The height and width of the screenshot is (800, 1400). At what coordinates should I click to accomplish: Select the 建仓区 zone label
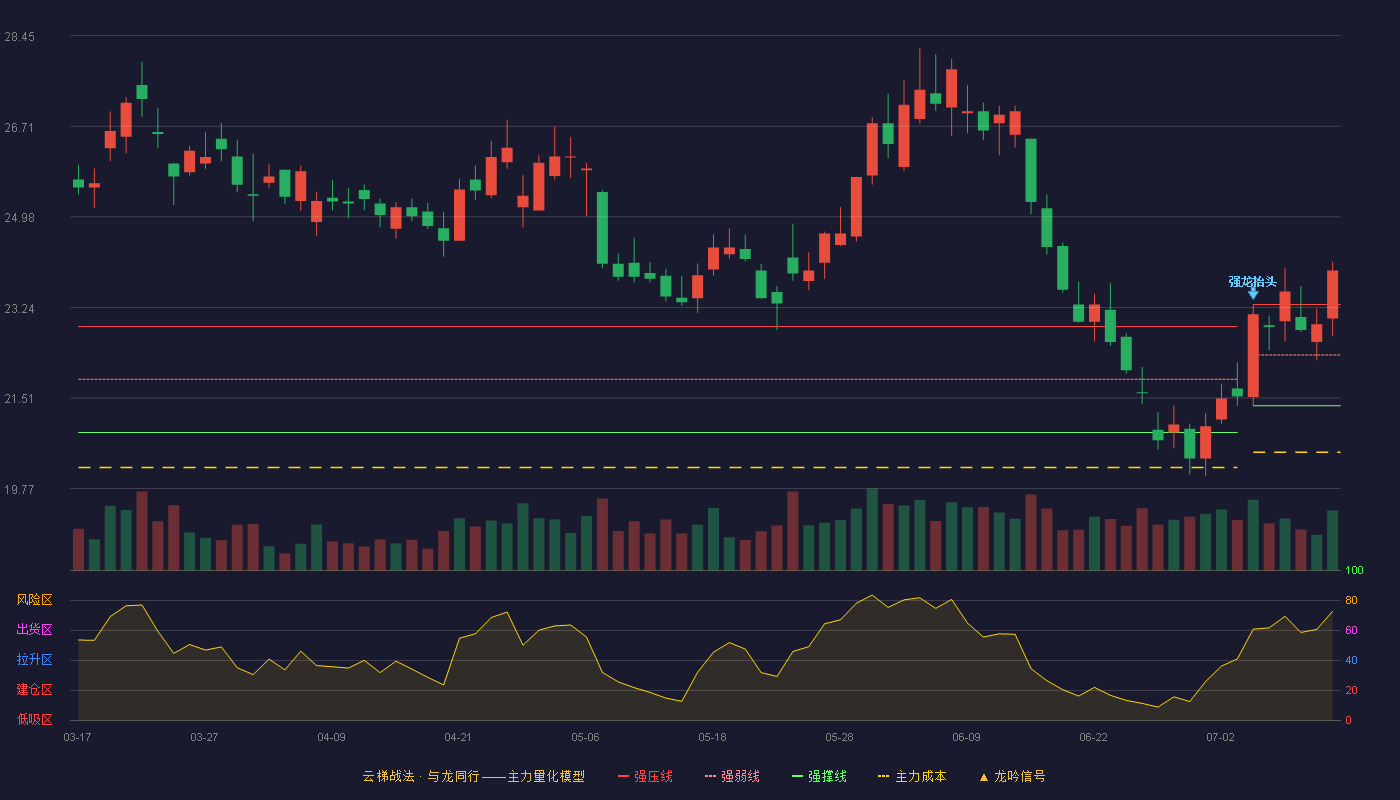pos(34,690)
